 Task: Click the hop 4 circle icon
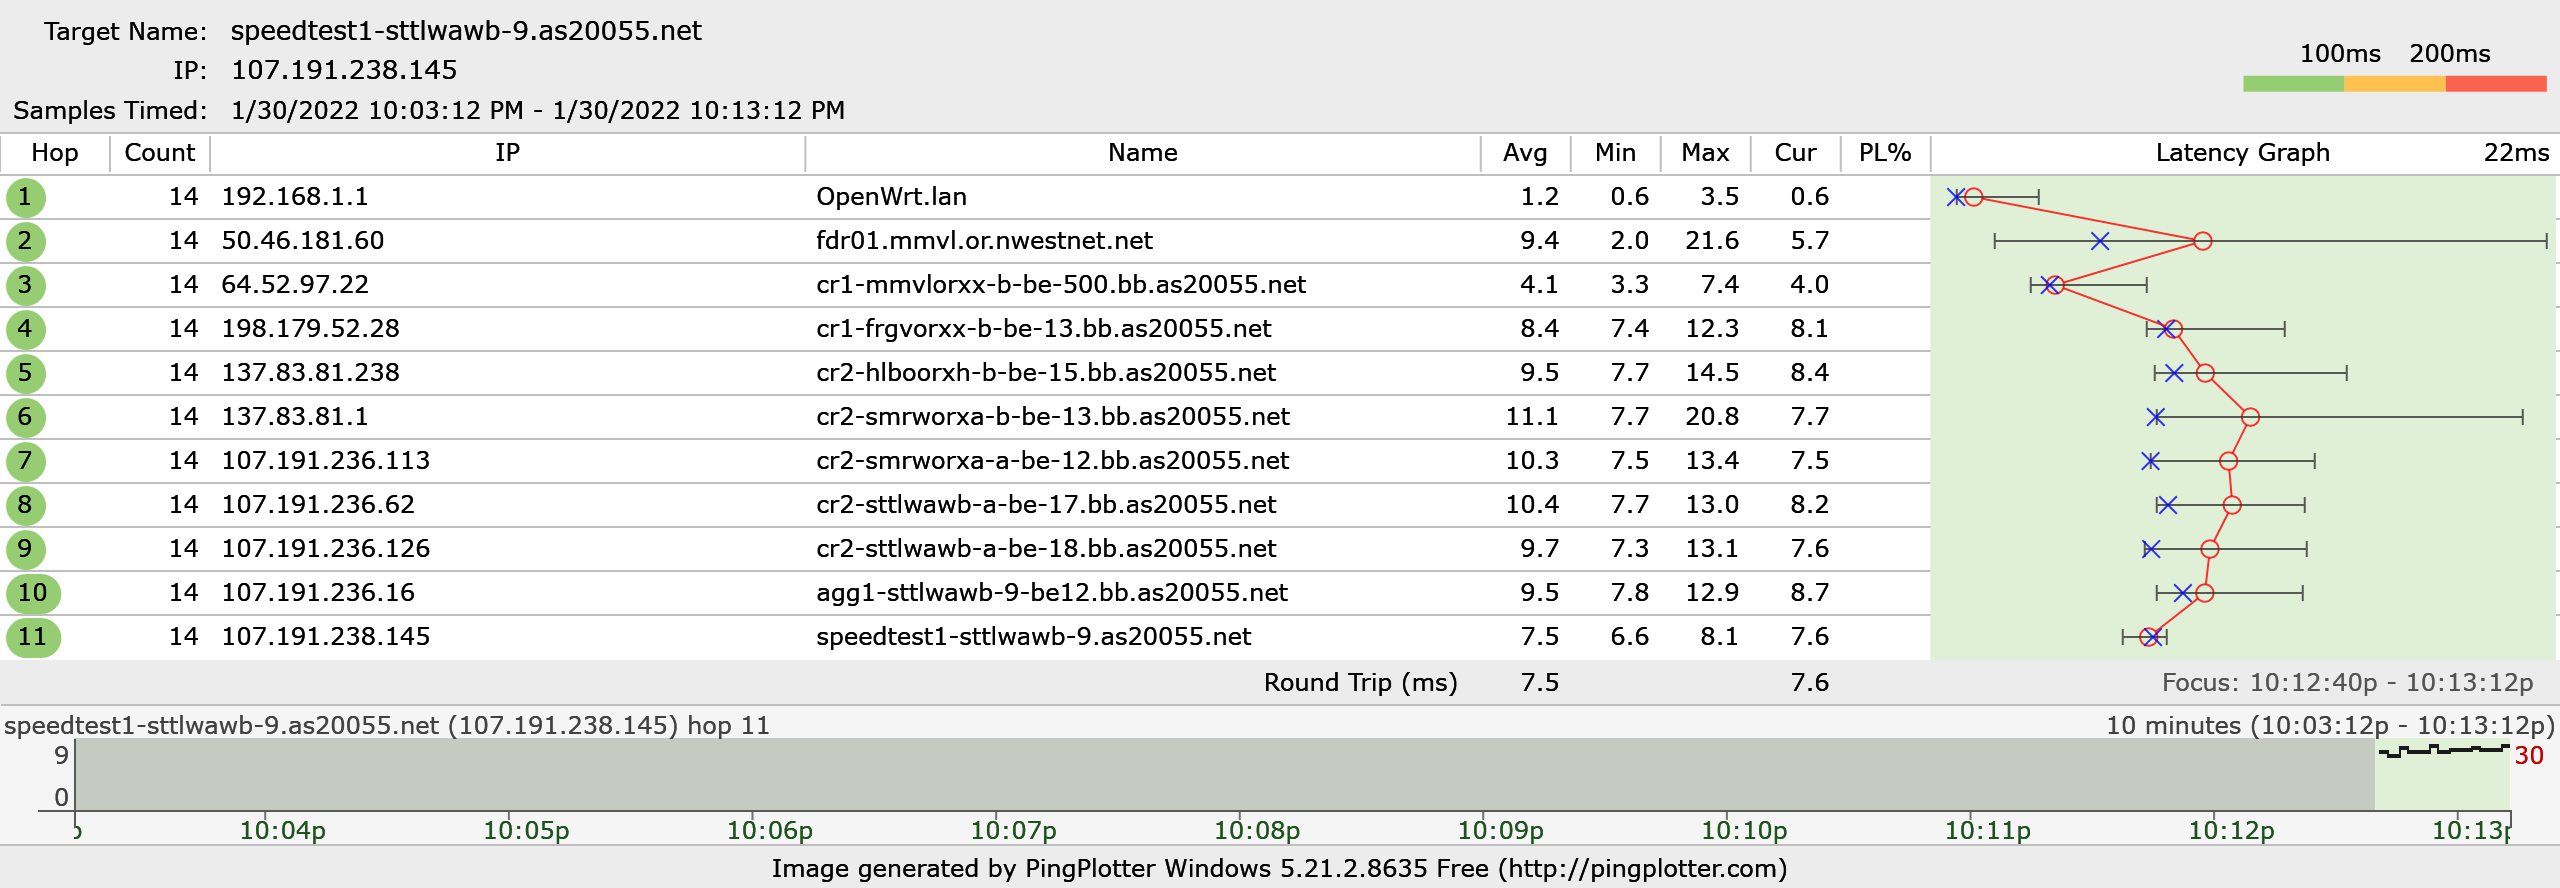pos(25,329)
